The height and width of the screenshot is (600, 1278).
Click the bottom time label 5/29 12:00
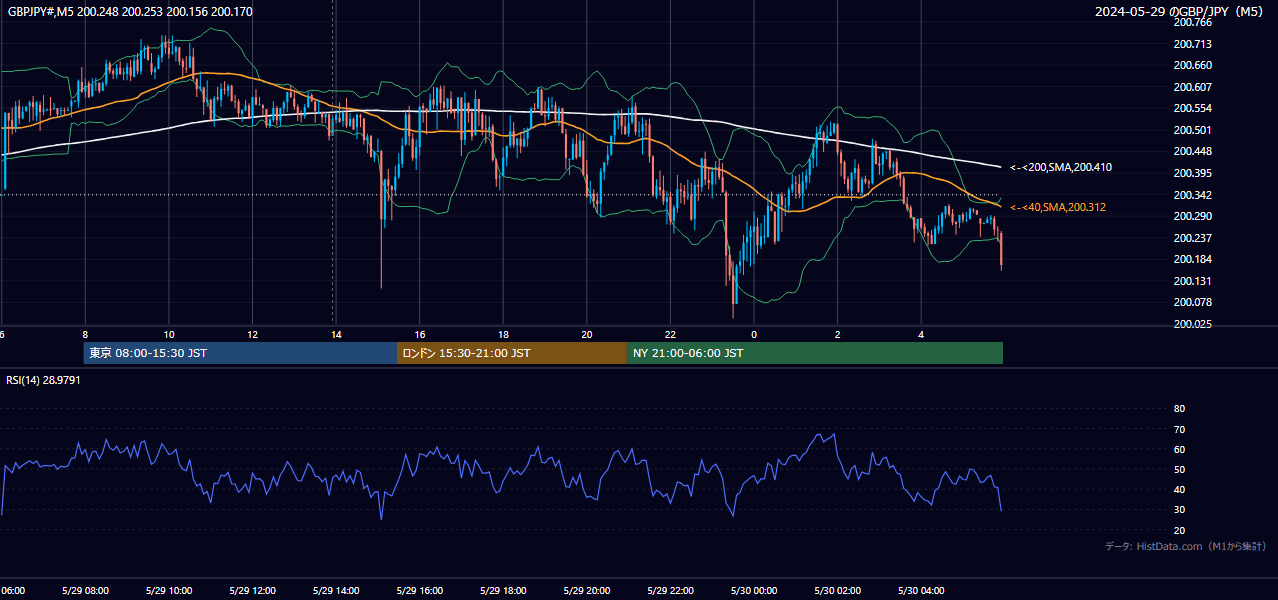tap(253, 590)
